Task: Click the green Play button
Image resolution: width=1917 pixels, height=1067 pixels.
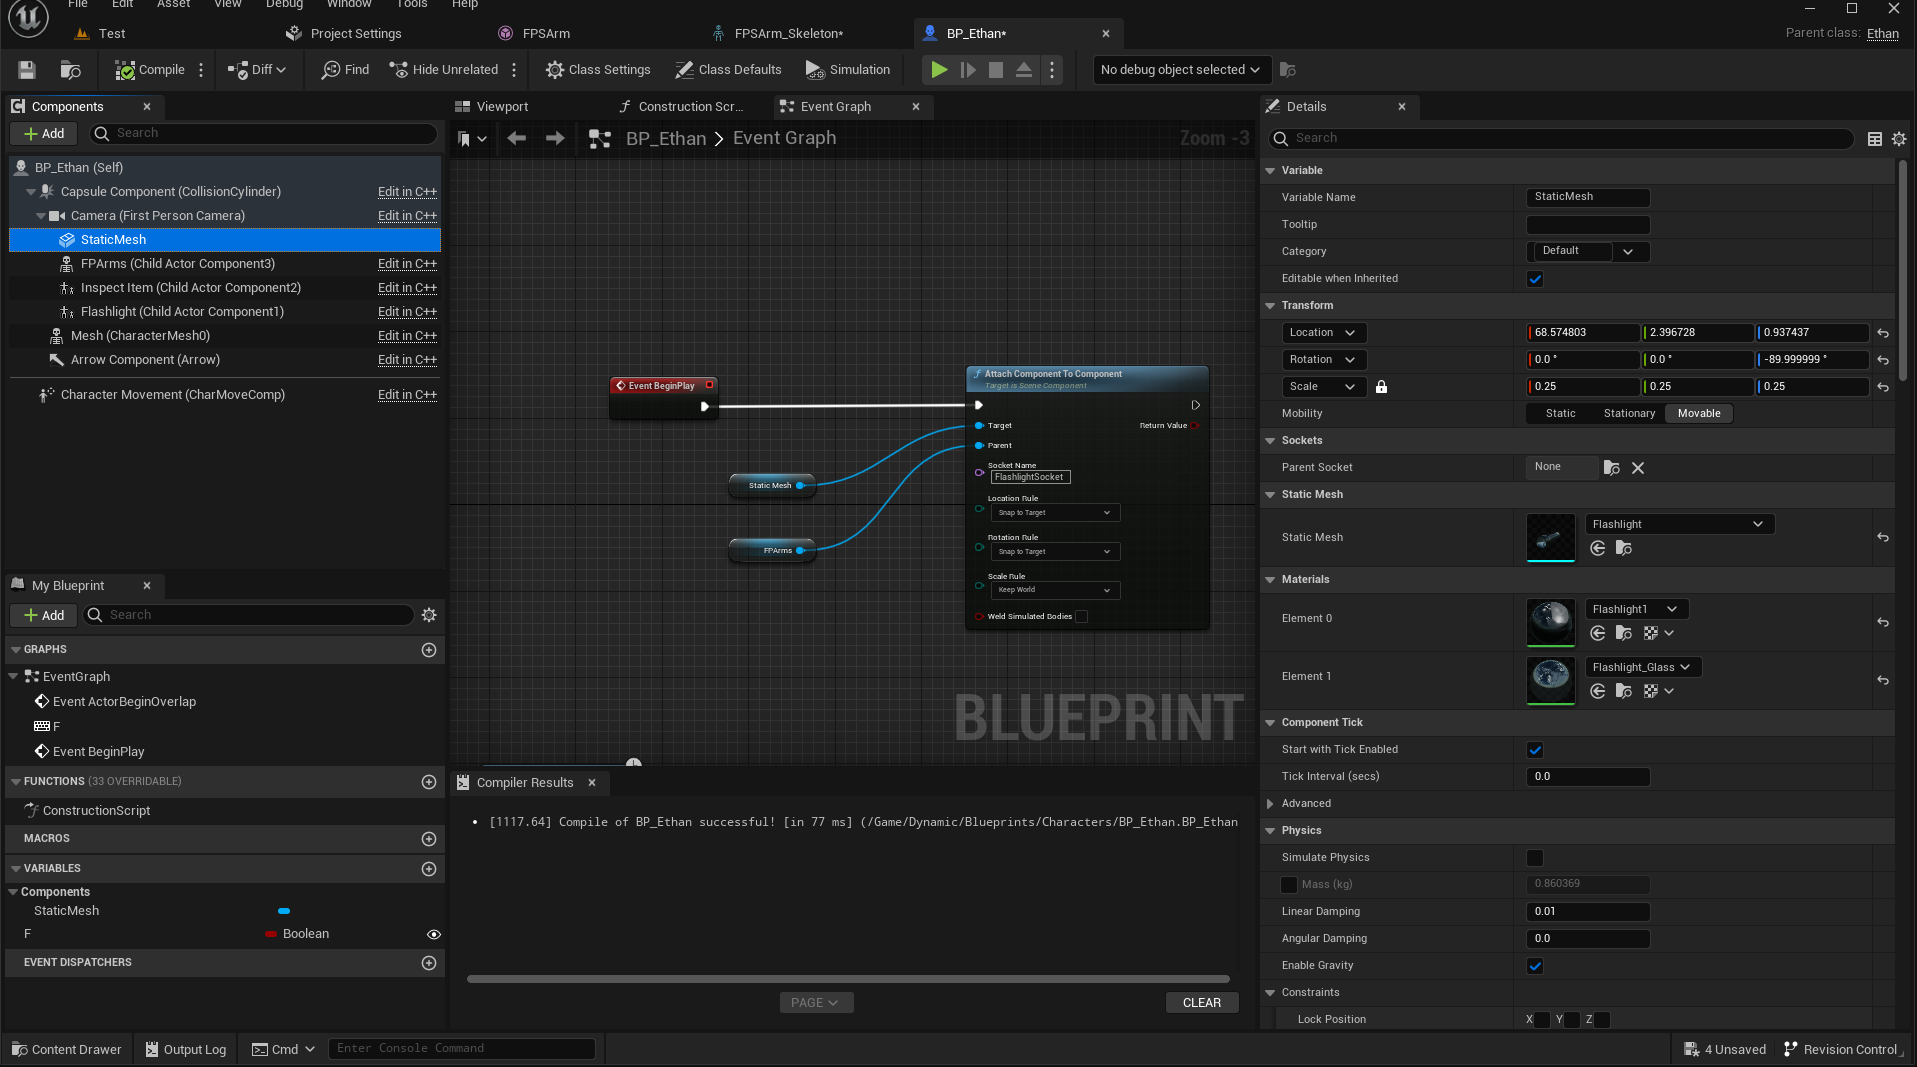Action: 938,70
